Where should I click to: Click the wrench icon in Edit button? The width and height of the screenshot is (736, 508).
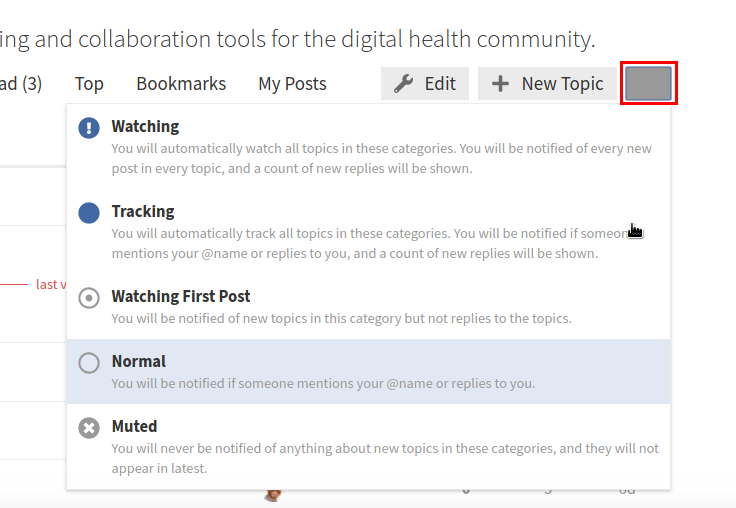pos(403,84)
